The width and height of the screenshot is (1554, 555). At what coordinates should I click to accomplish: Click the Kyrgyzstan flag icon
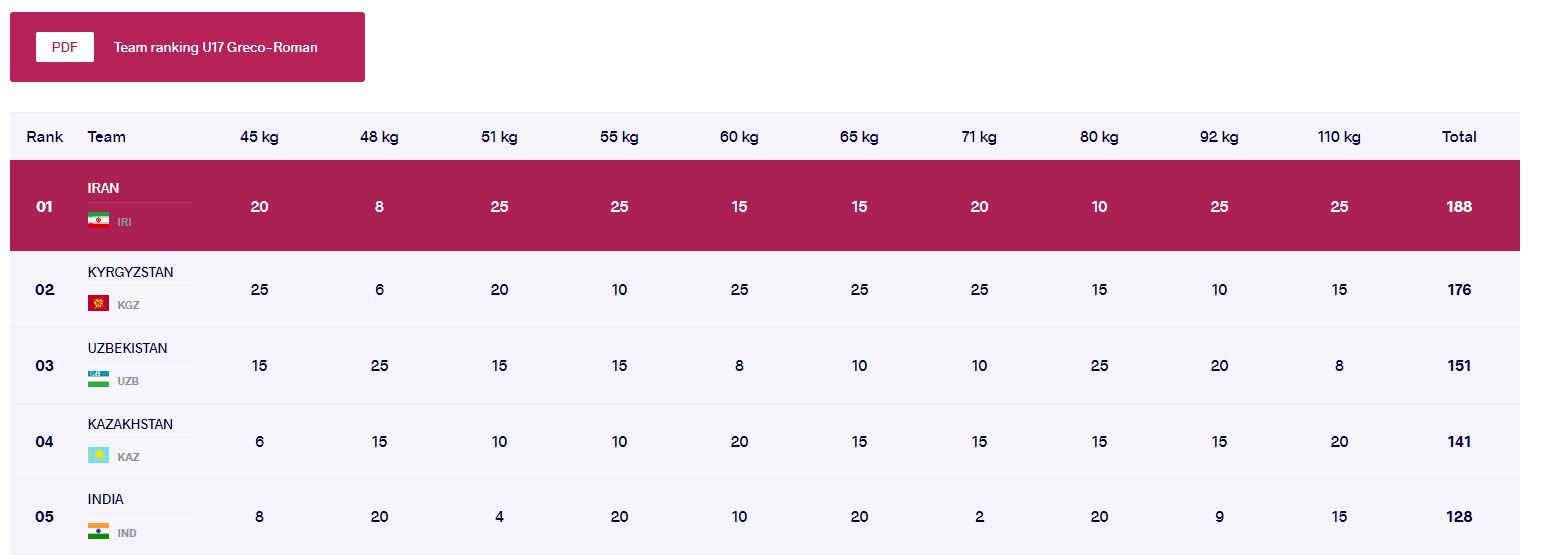[98, 304]
